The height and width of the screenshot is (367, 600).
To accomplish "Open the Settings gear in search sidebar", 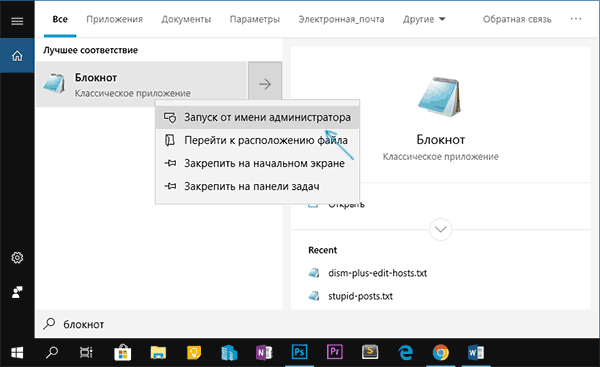I will pyautogui.click(x=17, y=258).
